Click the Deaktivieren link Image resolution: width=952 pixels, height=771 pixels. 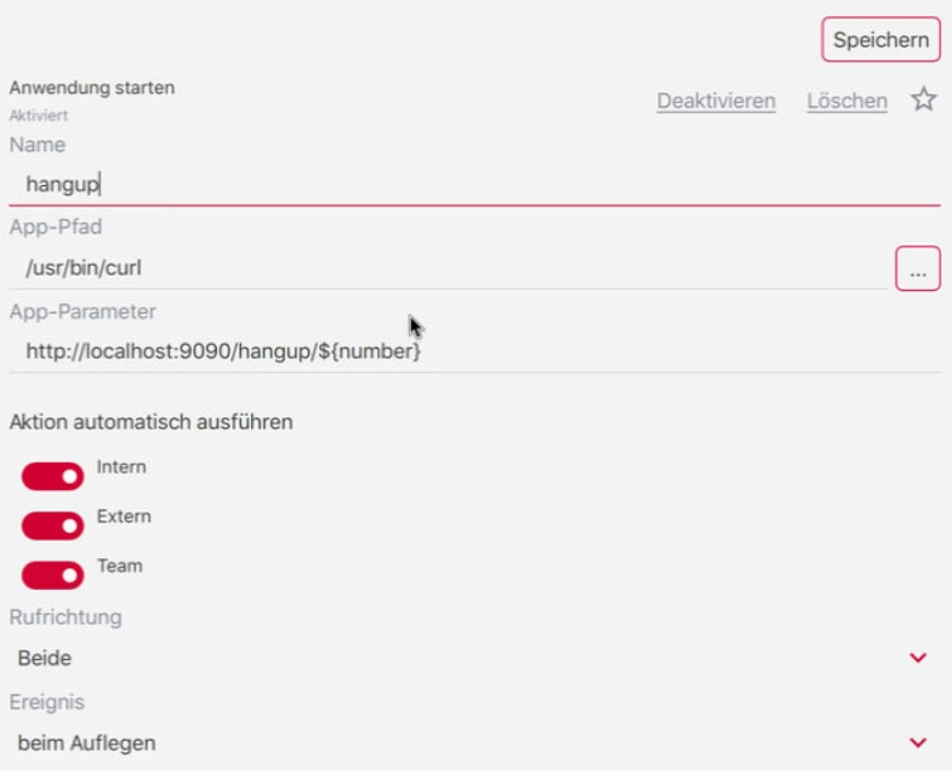click(716, 101)
